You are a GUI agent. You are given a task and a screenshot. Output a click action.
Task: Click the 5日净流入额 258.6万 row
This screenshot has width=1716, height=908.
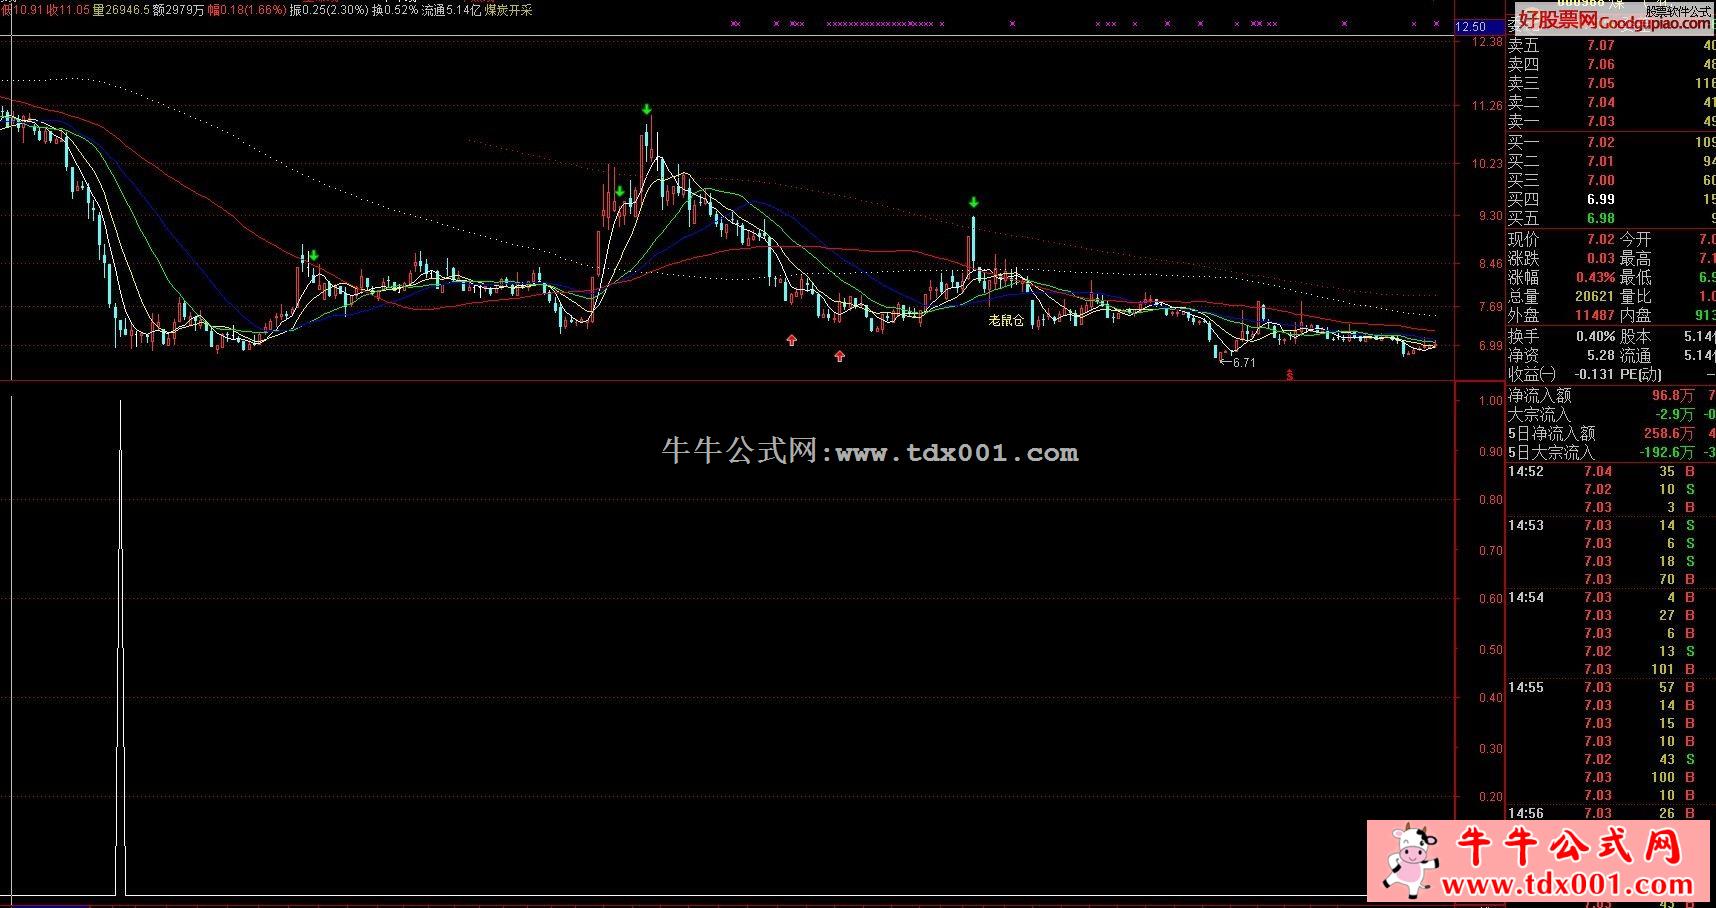1611,434
